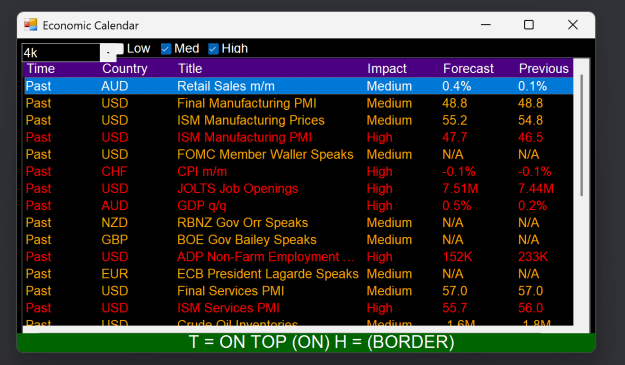Screen dimensions: 625x365
Task: Select the RBNZ Gov Orr Speaks row
Action: click(299, 223)
